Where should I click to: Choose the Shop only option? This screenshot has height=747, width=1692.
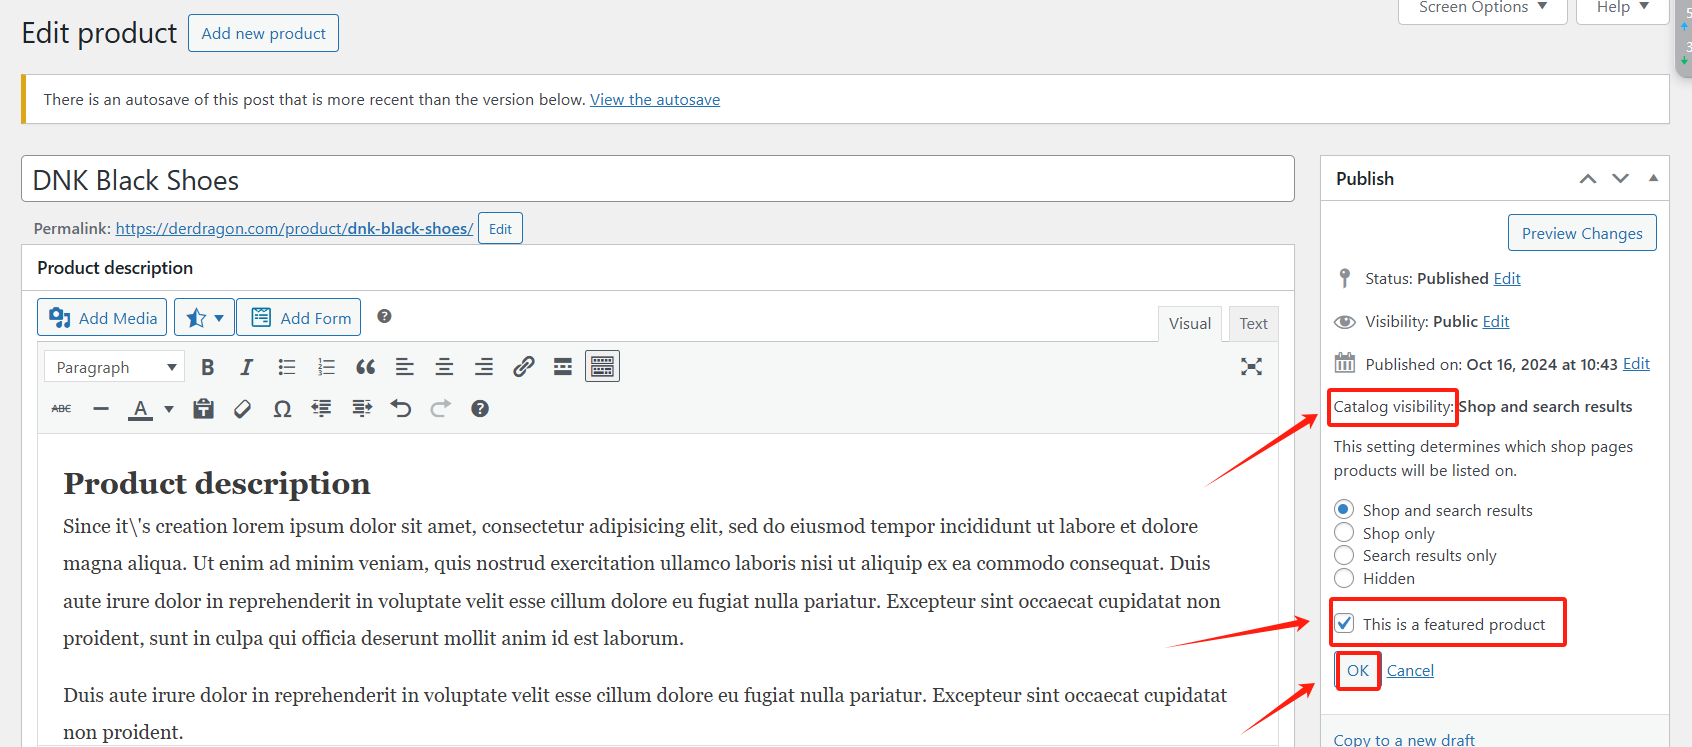[1344, 533]
